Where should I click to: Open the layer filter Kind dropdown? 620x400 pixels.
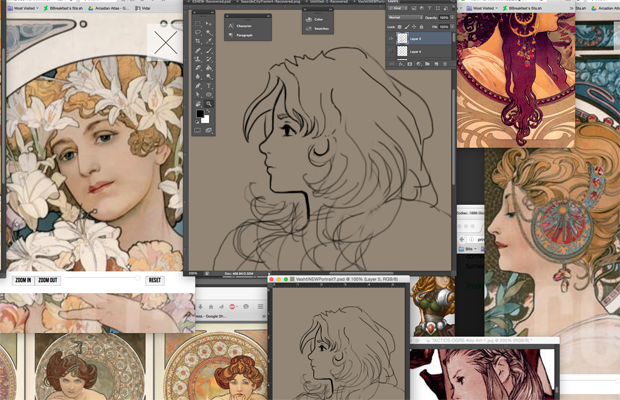point(398,8)
